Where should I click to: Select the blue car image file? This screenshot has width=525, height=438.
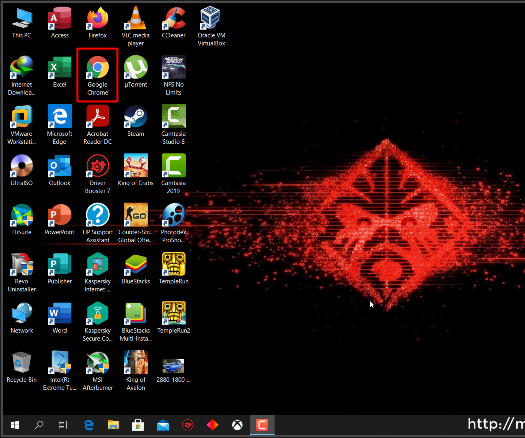pyautogui.click(x=173, y=370)
